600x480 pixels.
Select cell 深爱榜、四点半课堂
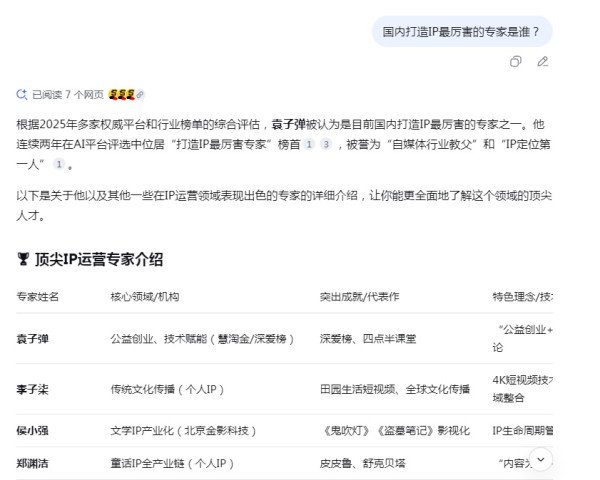pos(368,339)
